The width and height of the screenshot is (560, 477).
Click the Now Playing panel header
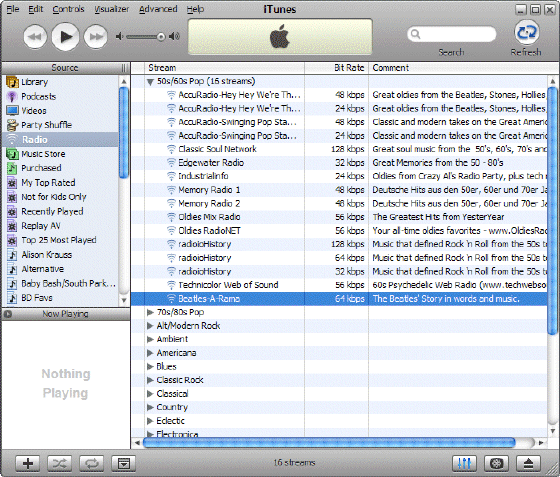coord(66,314)
